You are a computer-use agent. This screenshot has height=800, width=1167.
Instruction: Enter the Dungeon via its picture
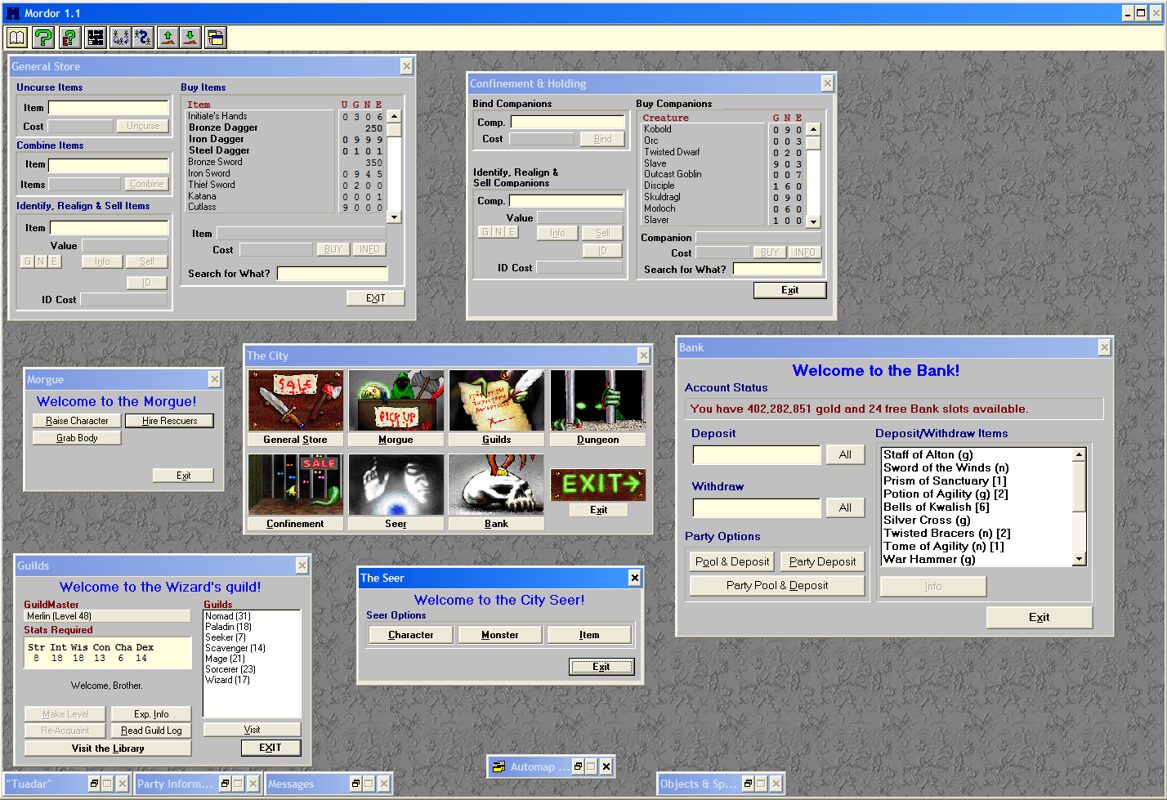(597, 400)
